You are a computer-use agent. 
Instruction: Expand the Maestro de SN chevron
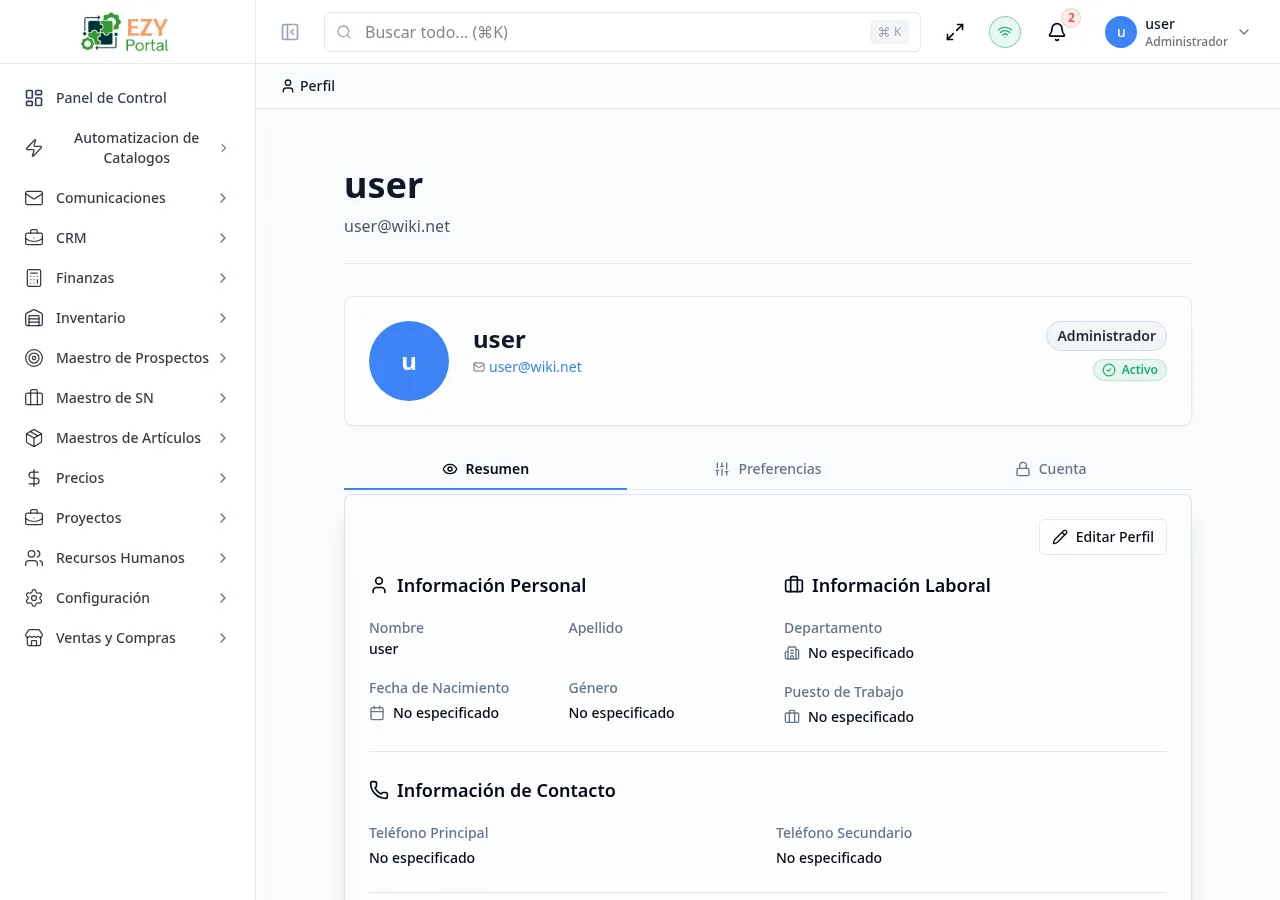point(223,398)
